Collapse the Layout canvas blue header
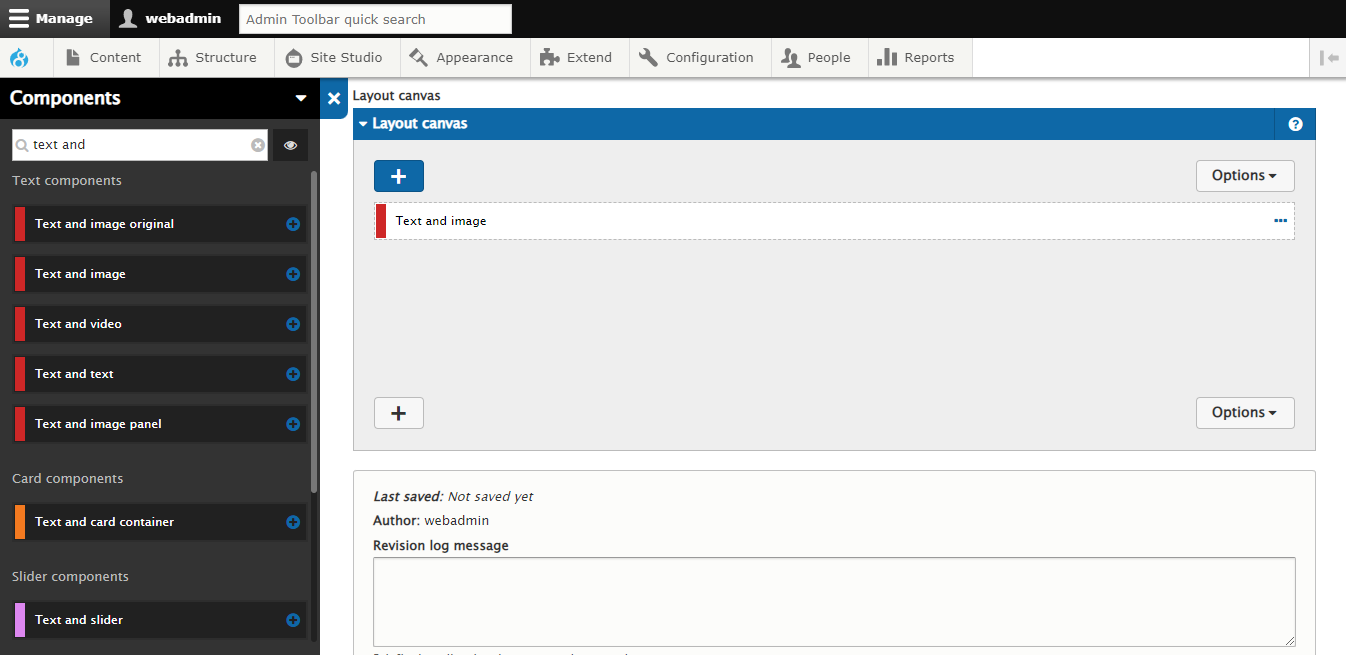The image size is (1346, 655). tap(814, 124)
